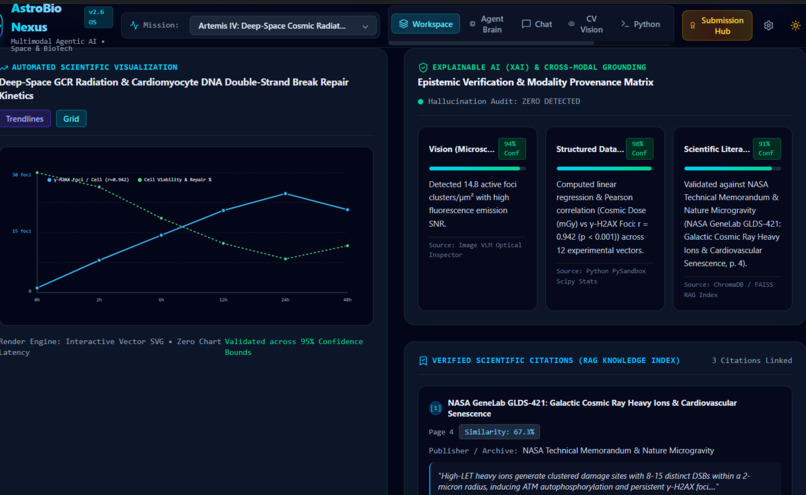Click the blue line's peak data point at 24h
The width and height of the screenshot is (806, 495).
286,194
